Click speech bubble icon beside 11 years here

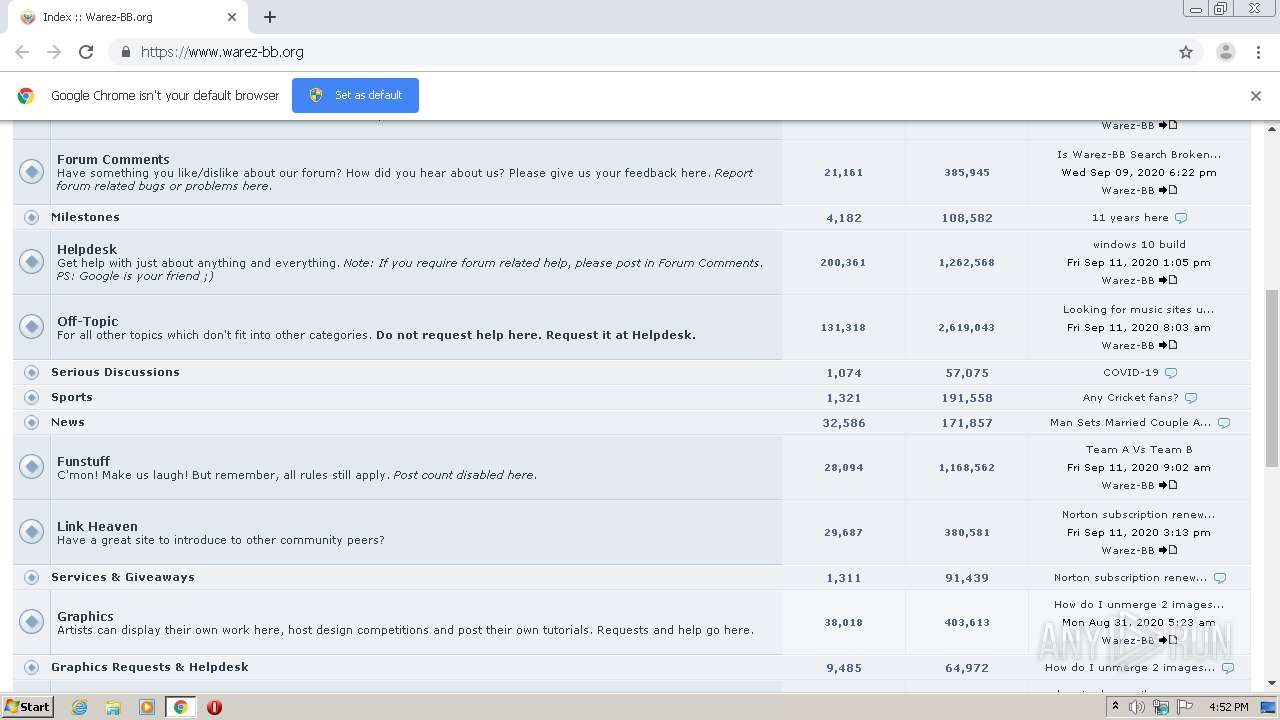coord(1181,218)
